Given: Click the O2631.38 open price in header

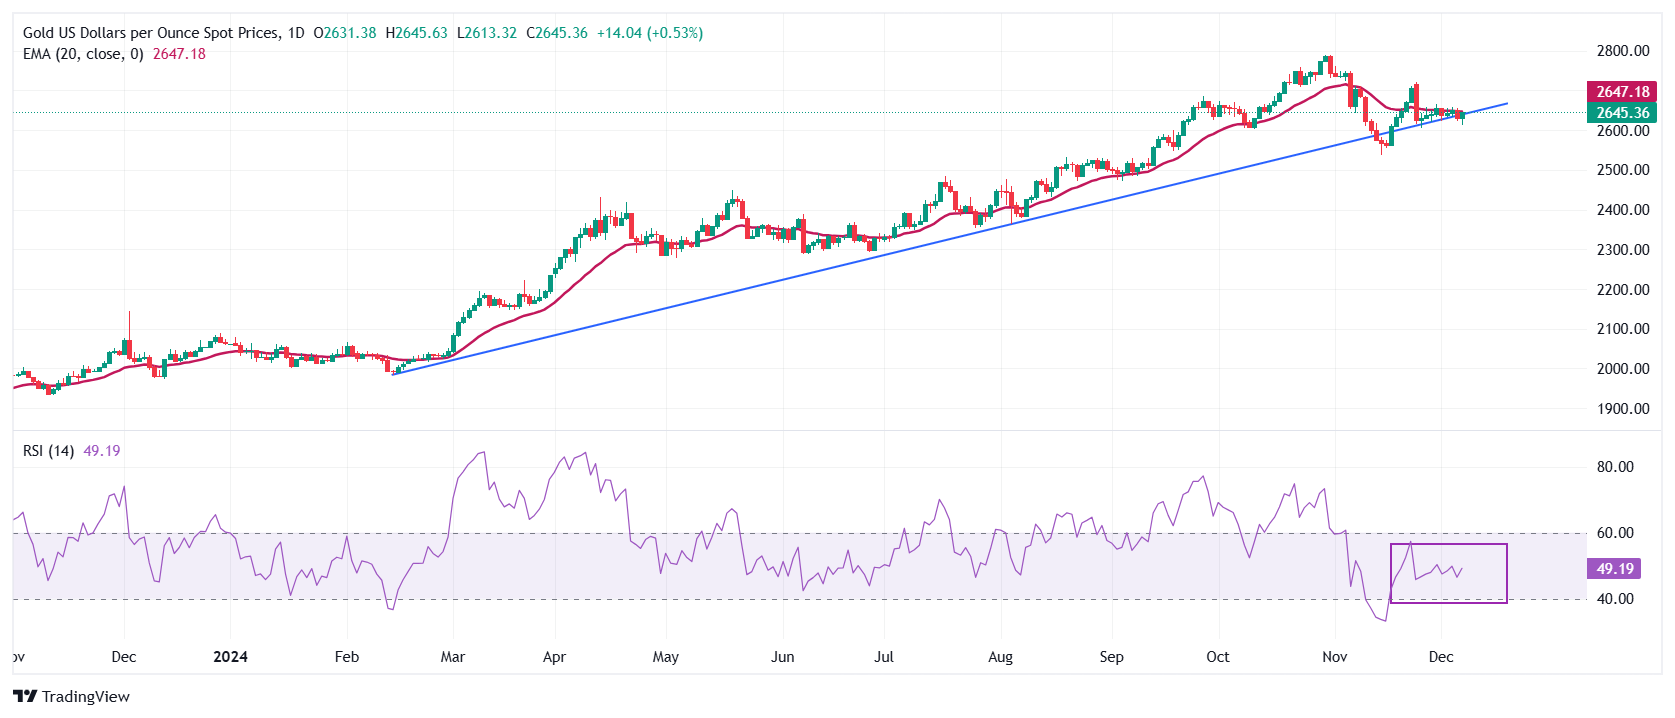Looking at the screenshot, I should pyautogui.click(x=345, y=33).
